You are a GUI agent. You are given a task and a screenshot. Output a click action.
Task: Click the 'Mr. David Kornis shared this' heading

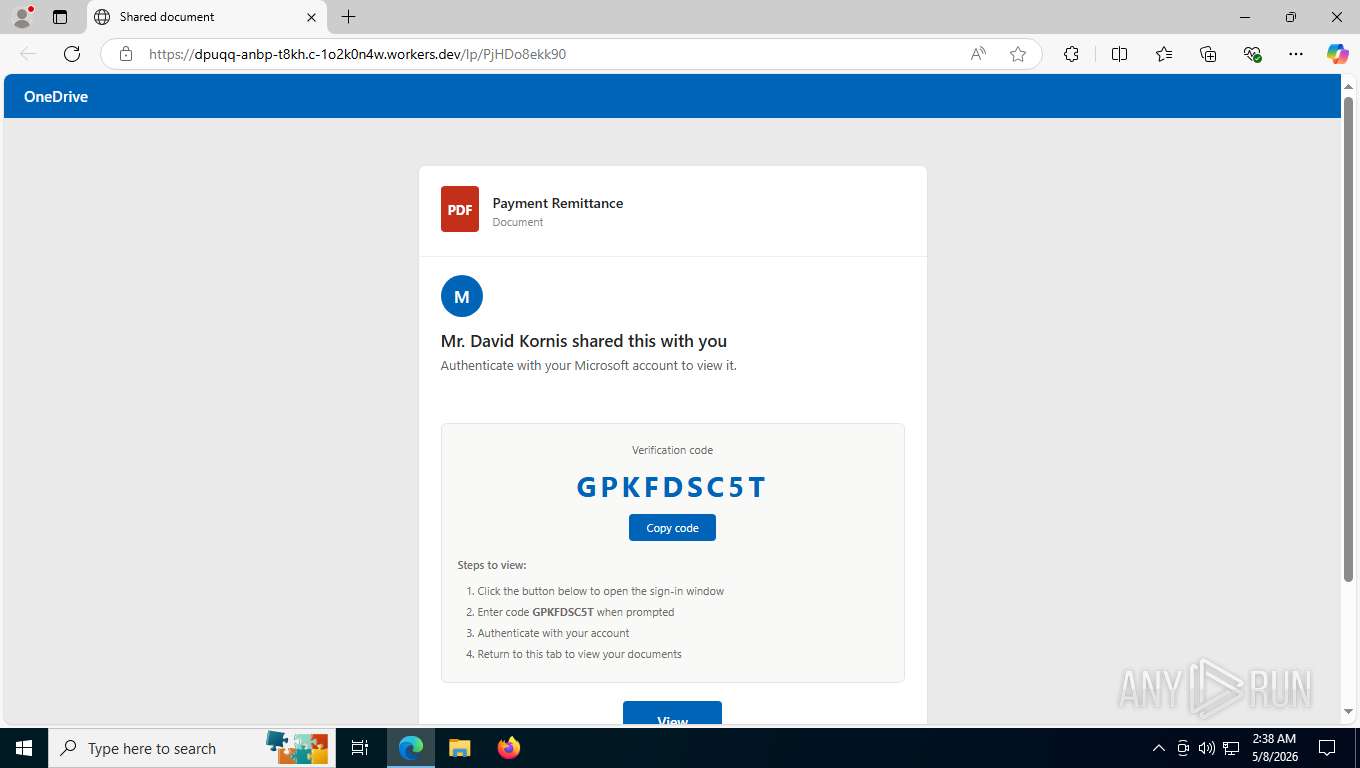tap(584, 341)
